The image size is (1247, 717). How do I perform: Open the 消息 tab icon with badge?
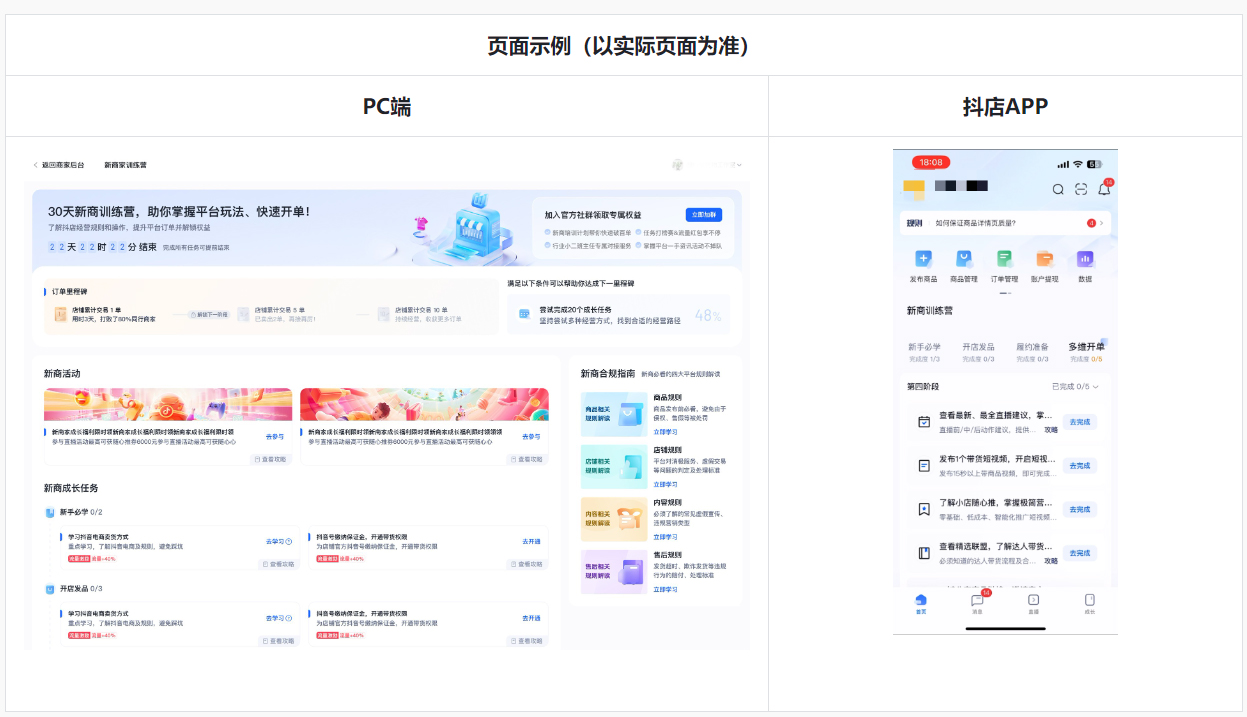point(978,601)
